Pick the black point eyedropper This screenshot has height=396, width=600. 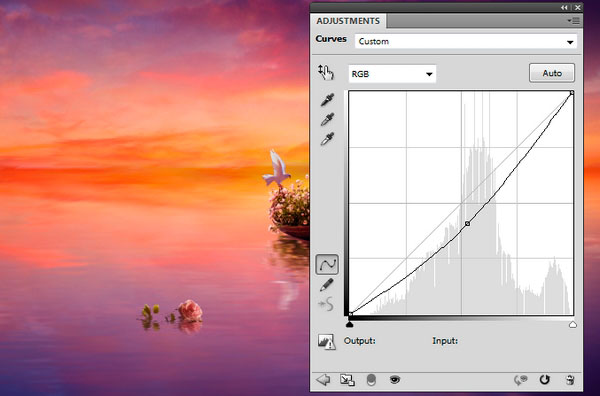pyautogui.click(x=327, y=100)
